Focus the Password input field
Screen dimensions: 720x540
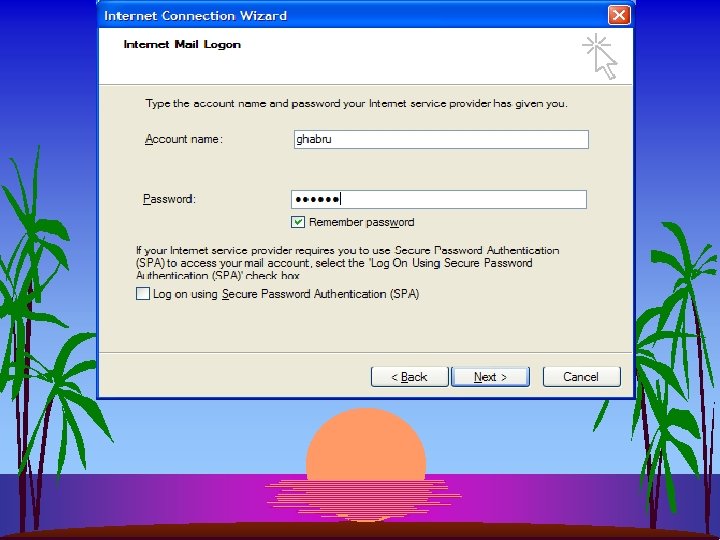[439, 199]
